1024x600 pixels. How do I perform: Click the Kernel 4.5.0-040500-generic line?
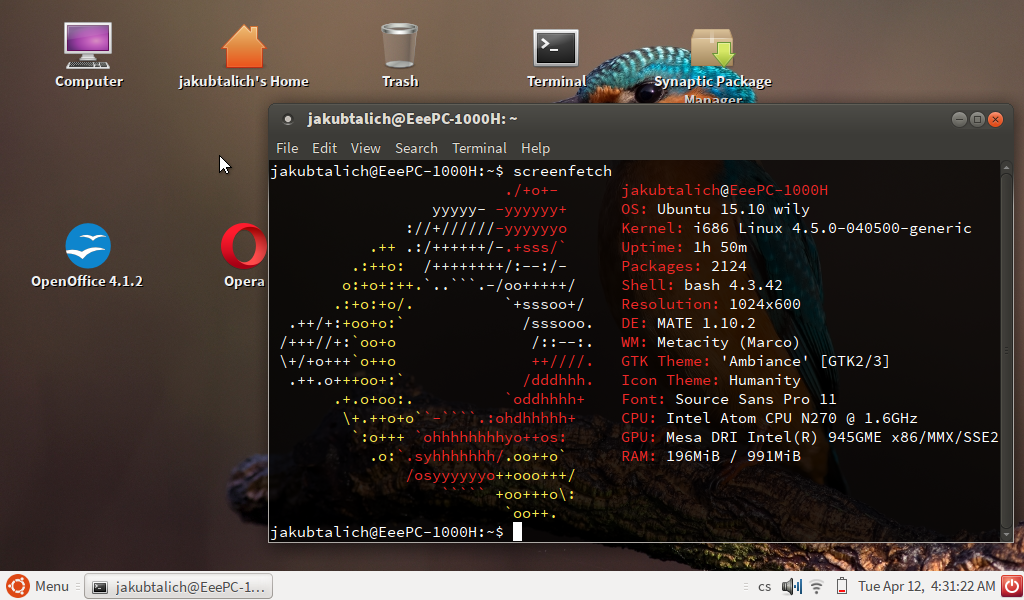point(796,229)
